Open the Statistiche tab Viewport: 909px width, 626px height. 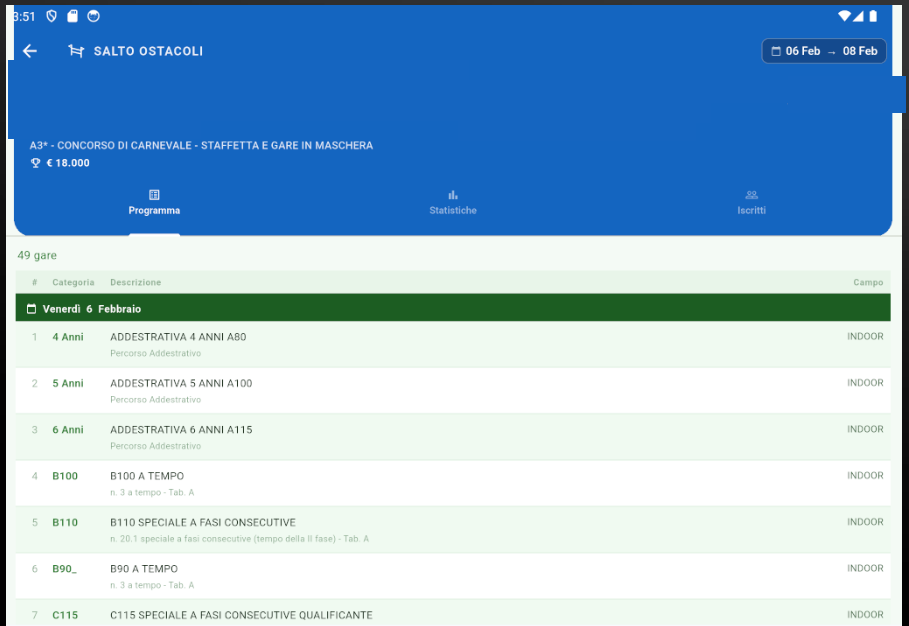453,203
